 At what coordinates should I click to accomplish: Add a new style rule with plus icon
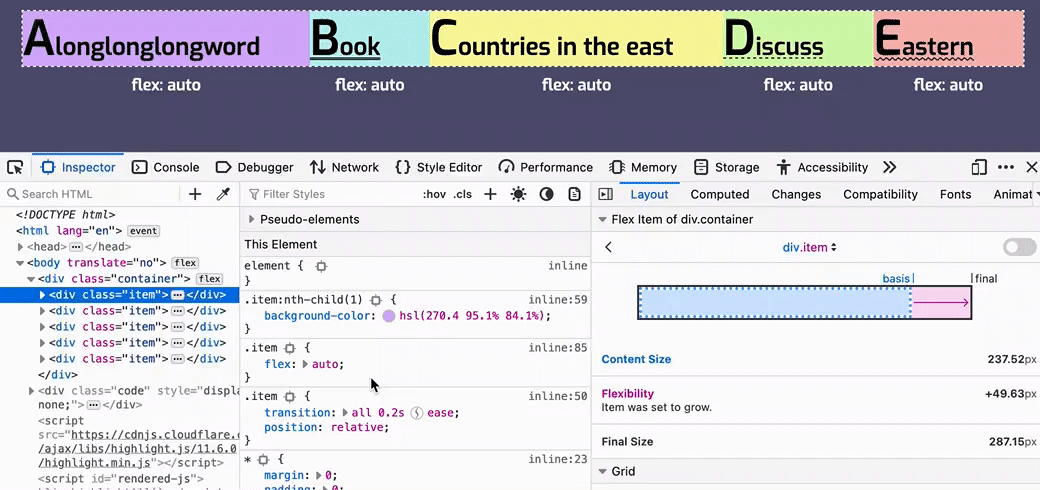490,194
